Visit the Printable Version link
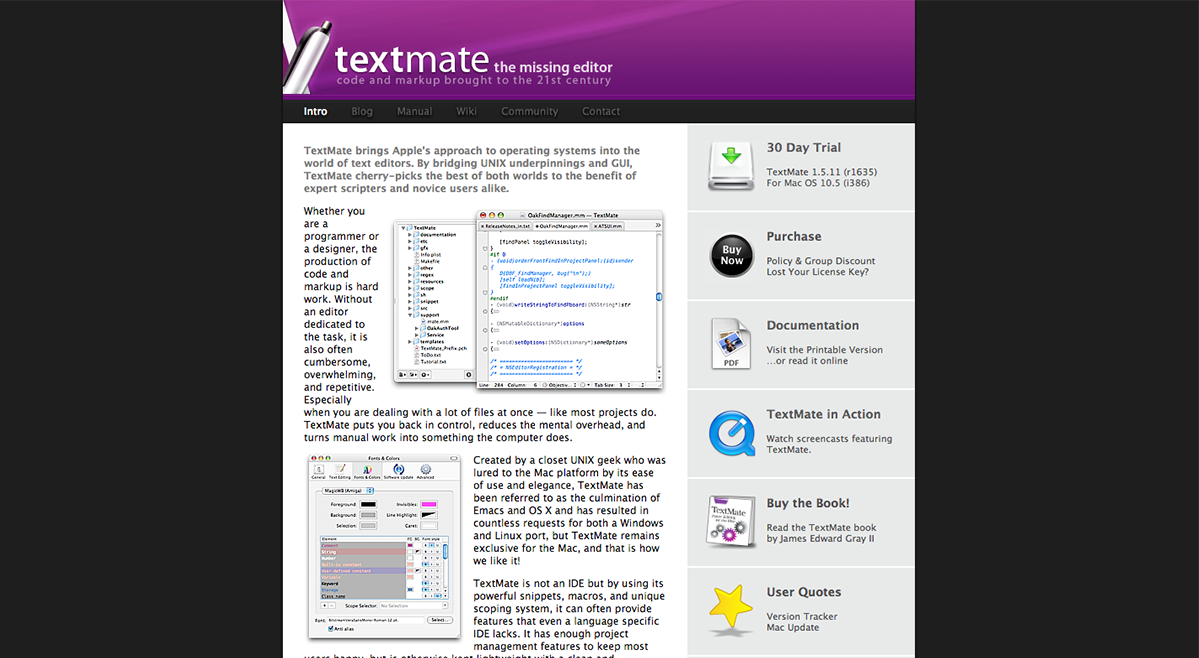The height and width of the screenshot is (658, 1199). pyautogui.click(x=824, y=350)
